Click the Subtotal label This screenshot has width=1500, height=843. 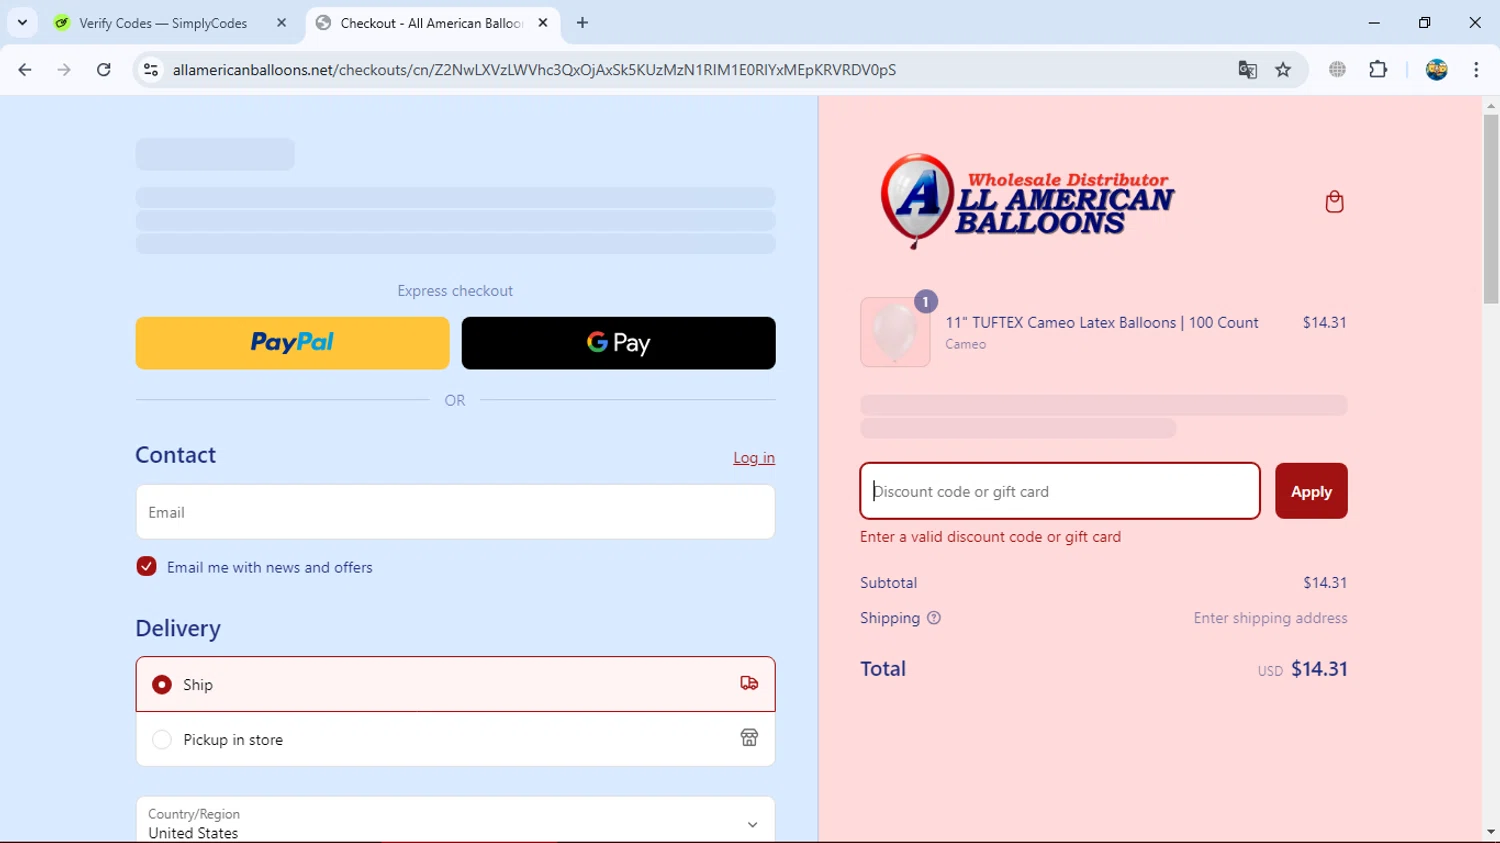pos(888,583)
